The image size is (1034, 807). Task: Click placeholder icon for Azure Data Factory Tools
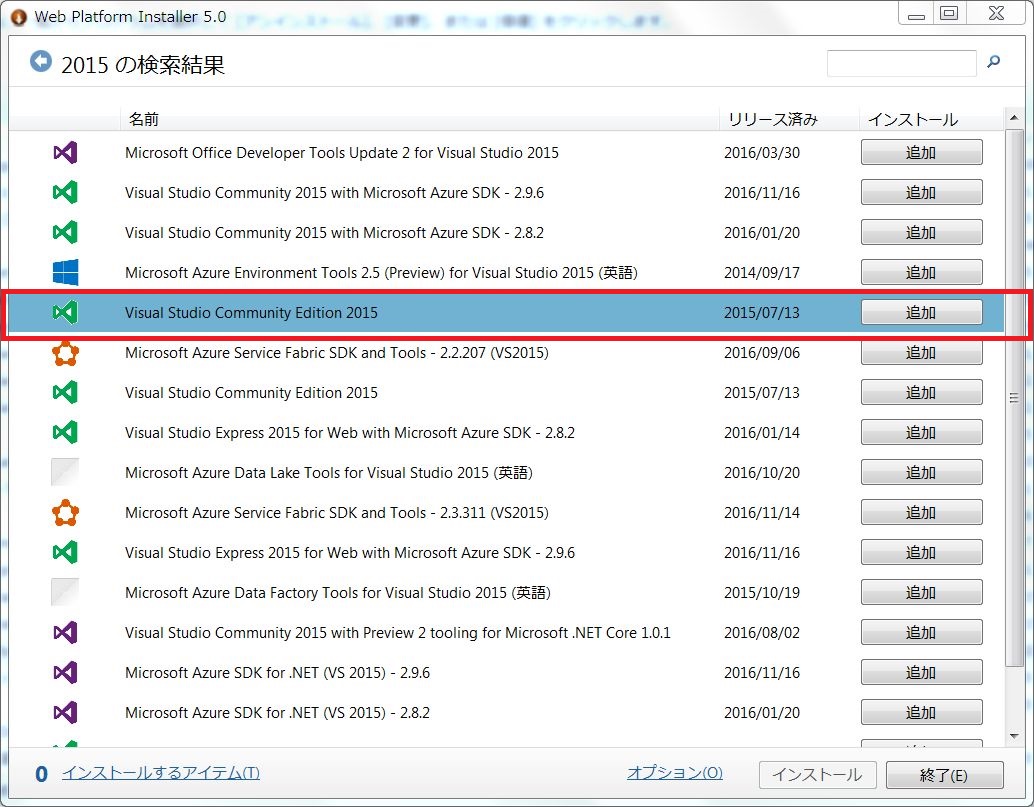point(65,593)
